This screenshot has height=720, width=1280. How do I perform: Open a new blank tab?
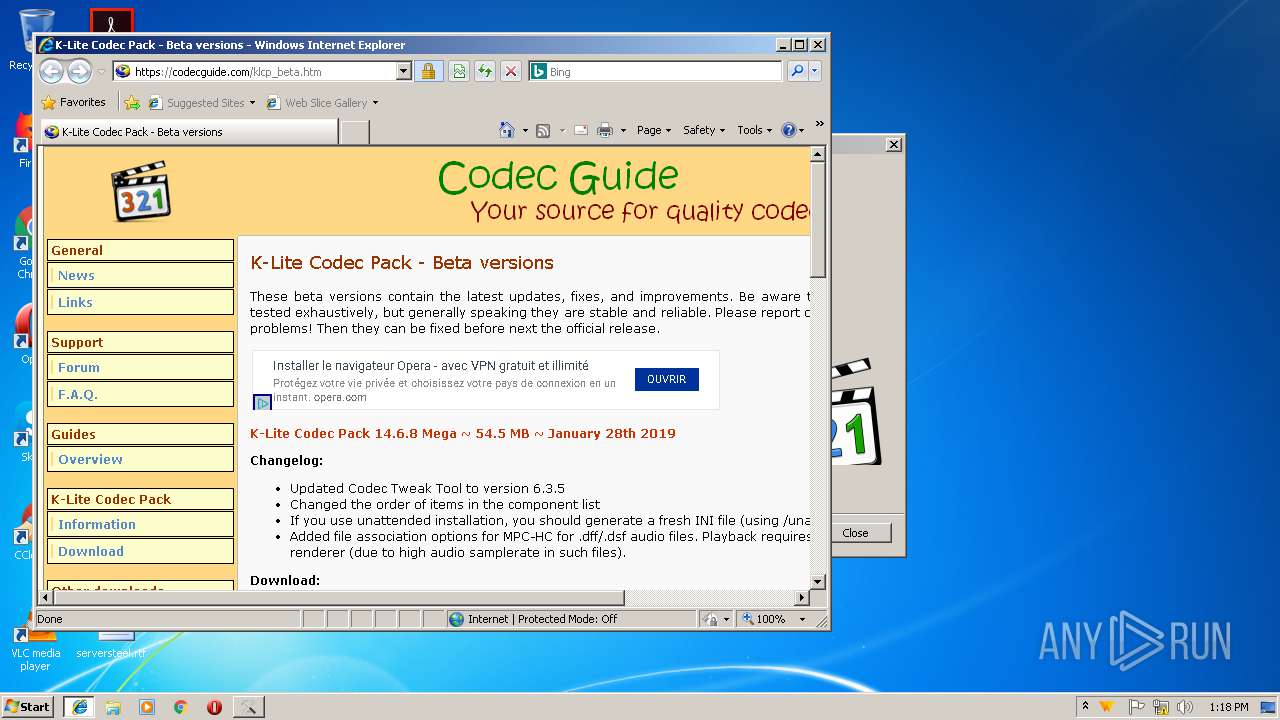point(354,131)
